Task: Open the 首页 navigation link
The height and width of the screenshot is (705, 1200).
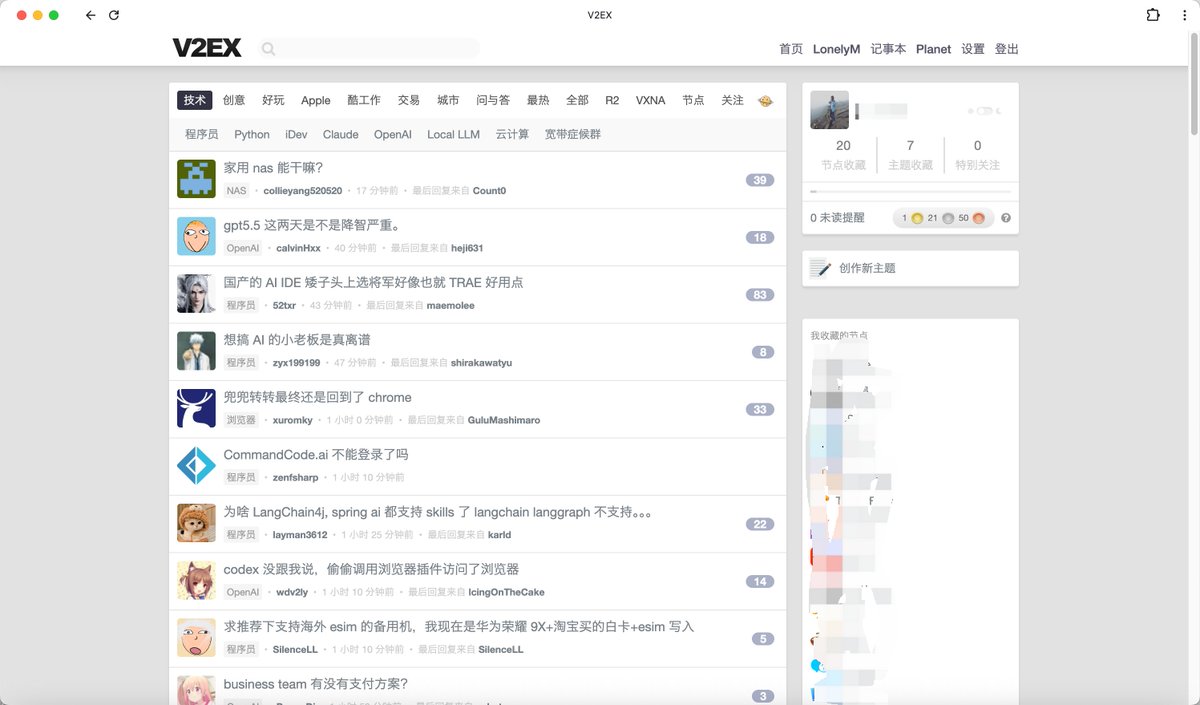Action: (x=791, y=49)
